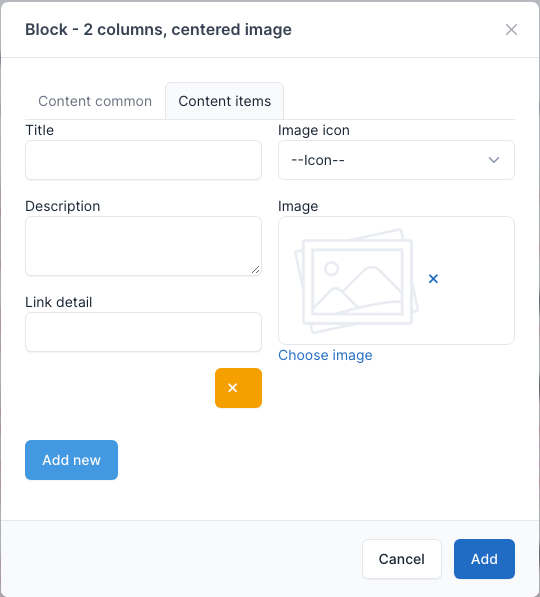Click the Link detail label
540x597 pixels.
point(59,302)
